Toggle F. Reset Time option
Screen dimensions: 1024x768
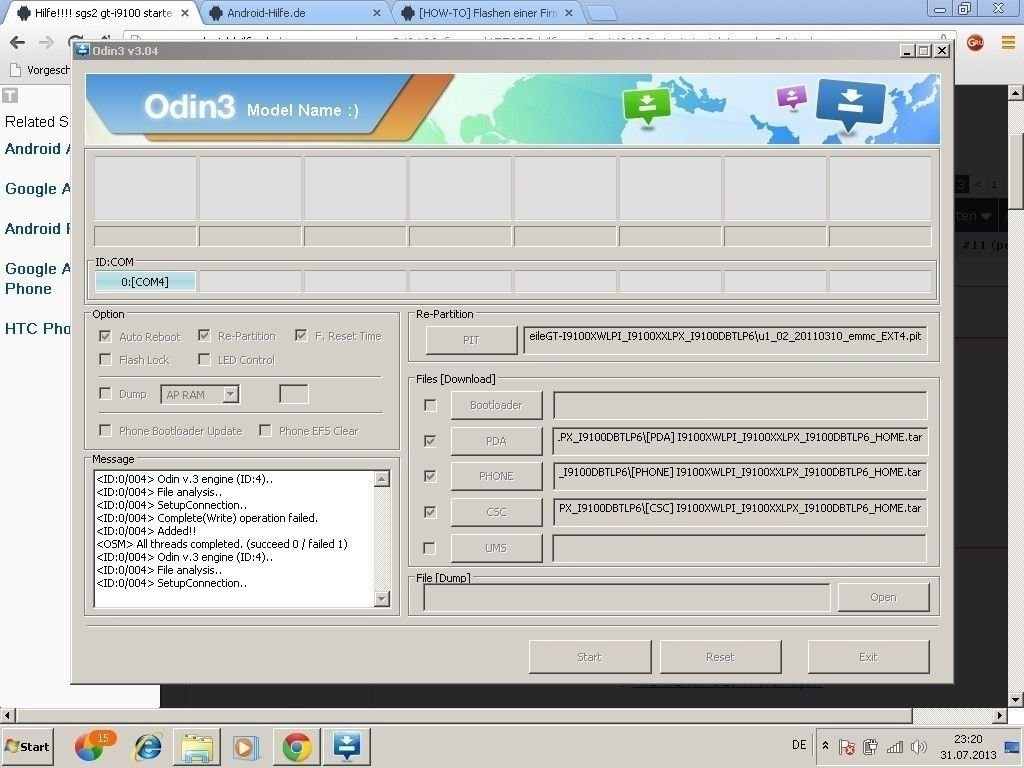coord(301,335)
